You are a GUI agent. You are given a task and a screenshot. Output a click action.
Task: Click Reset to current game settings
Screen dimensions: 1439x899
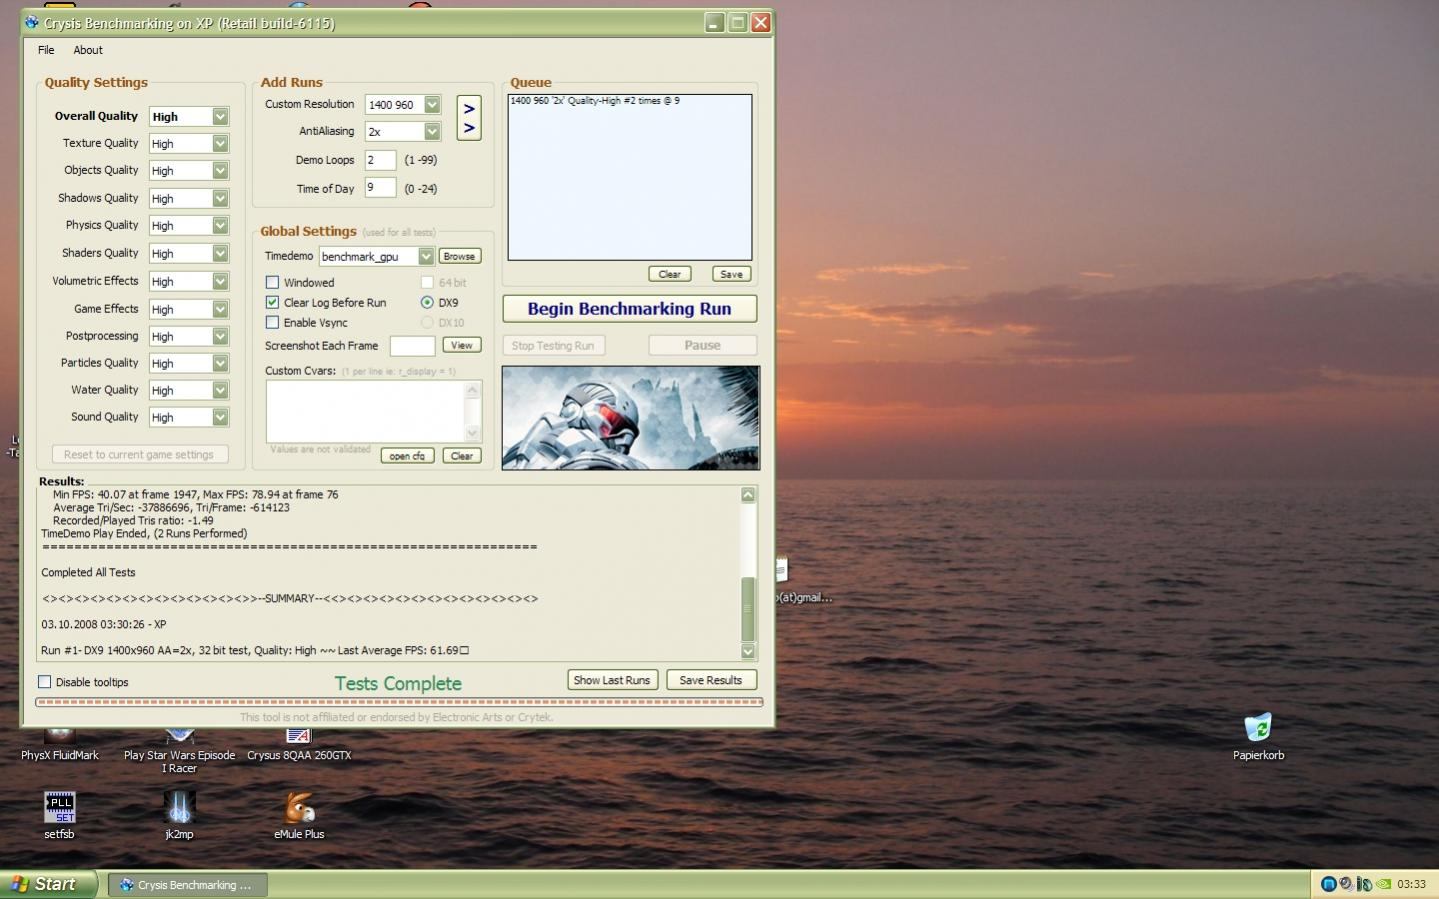(x=139, y=455)
